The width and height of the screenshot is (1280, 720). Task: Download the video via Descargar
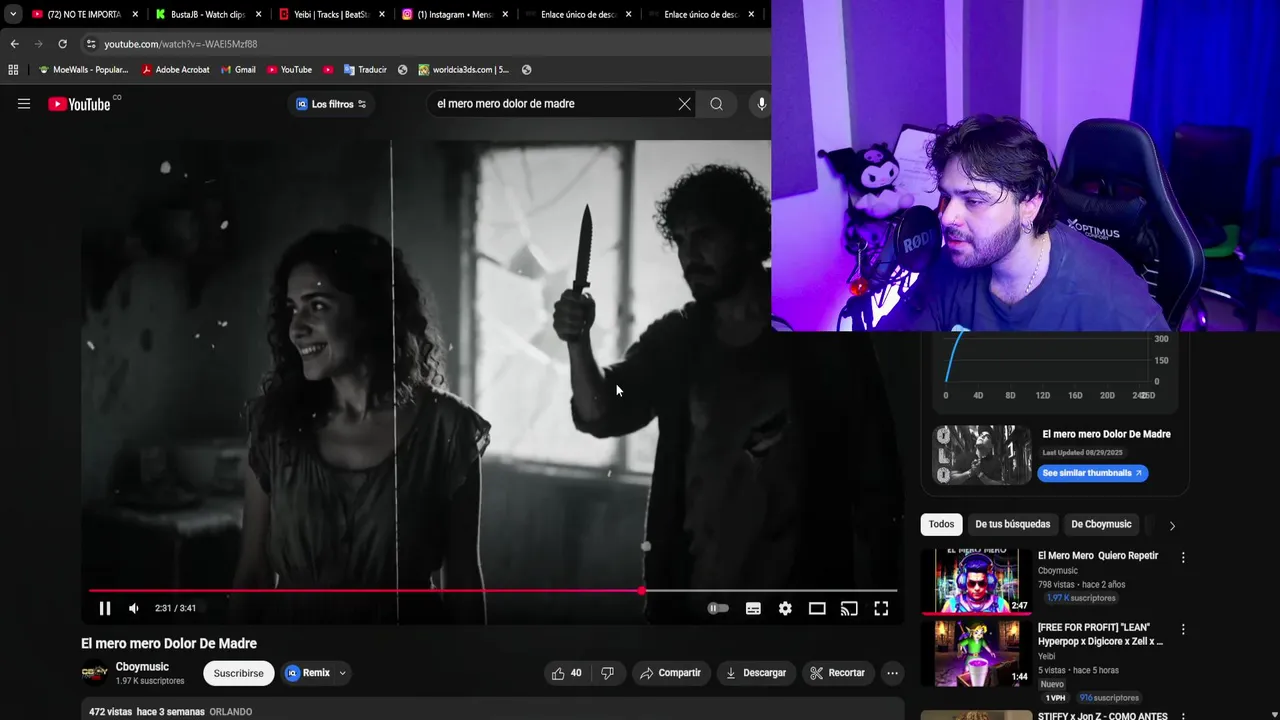click(756, 673)
